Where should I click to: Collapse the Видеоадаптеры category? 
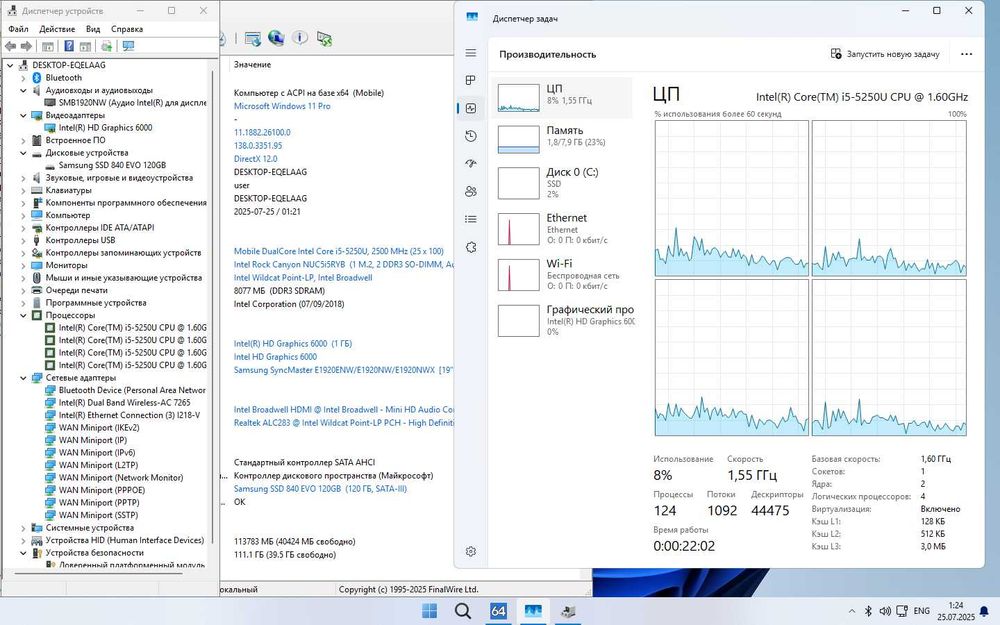24,115
